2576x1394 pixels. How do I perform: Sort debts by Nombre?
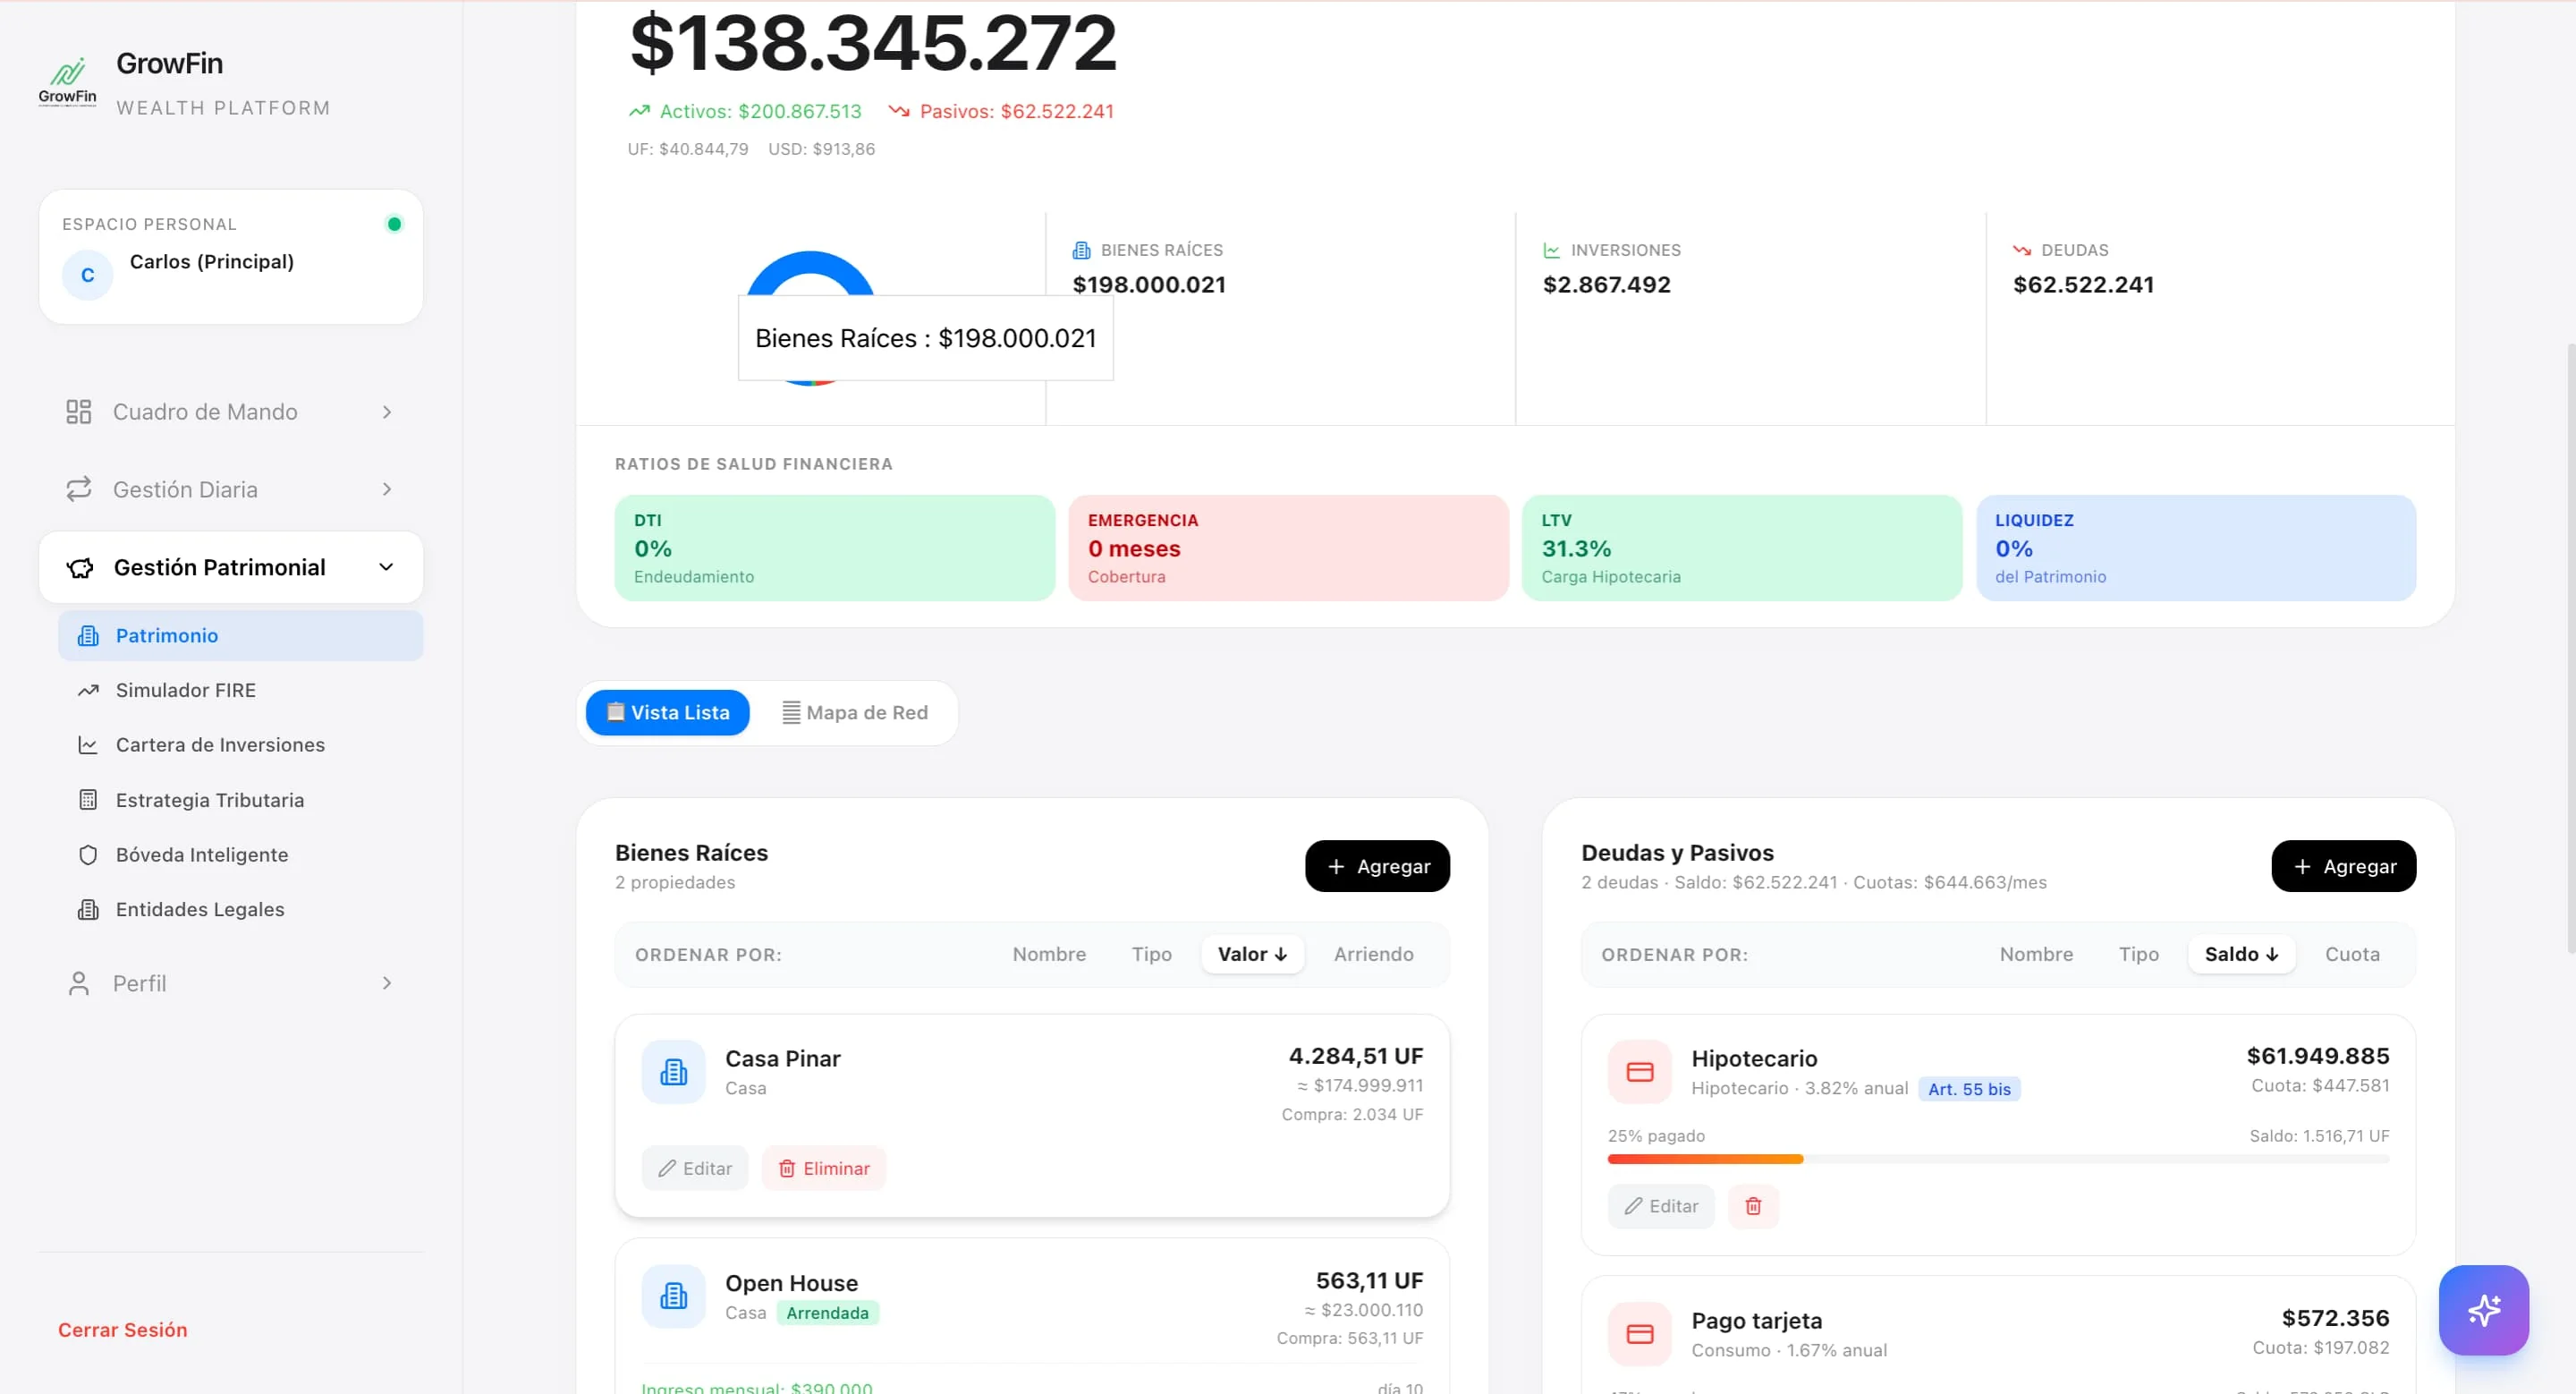pos(2036,955)
